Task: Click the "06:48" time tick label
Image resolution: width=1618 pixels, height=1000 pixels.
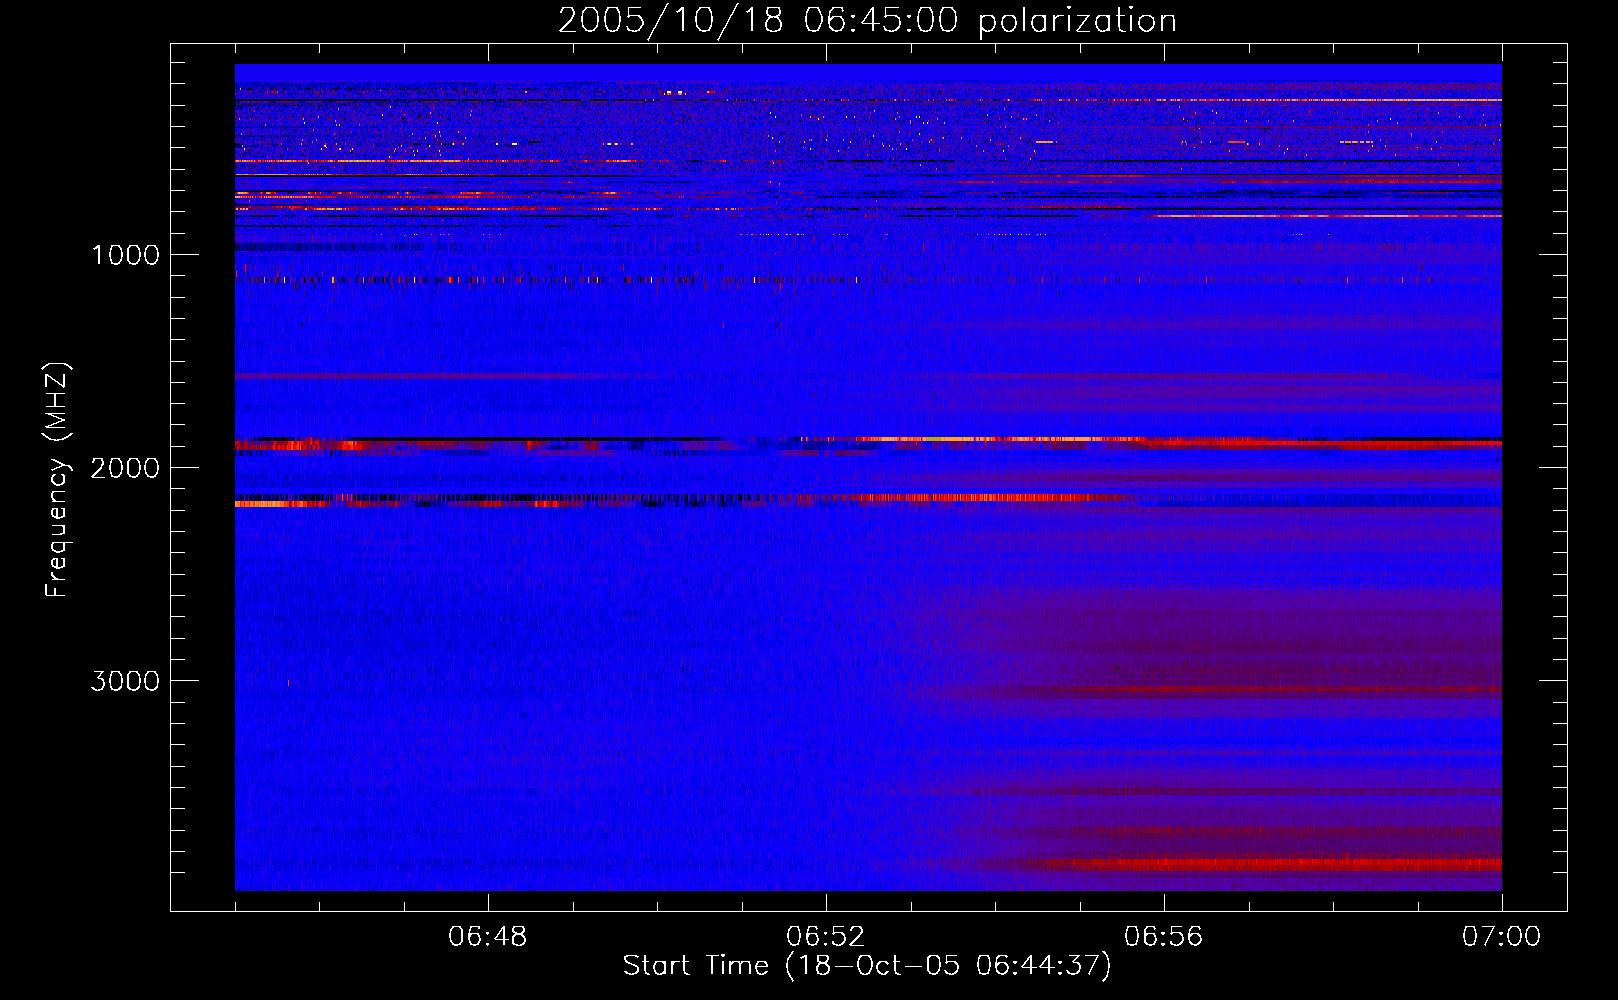Action: [x=488, y=937]
